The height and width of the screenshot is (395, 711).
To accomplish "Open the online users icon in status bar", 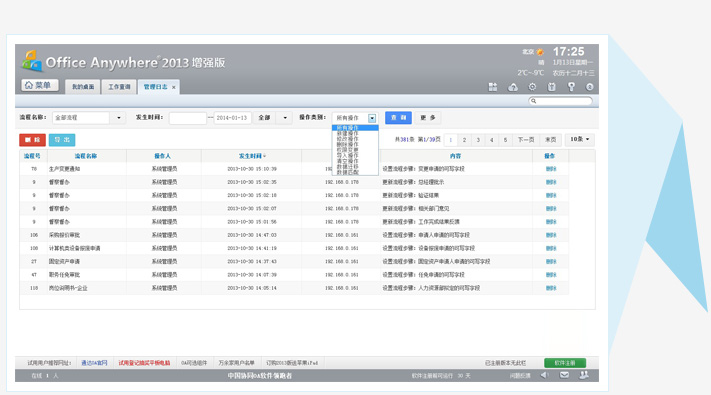I will 584,375.
